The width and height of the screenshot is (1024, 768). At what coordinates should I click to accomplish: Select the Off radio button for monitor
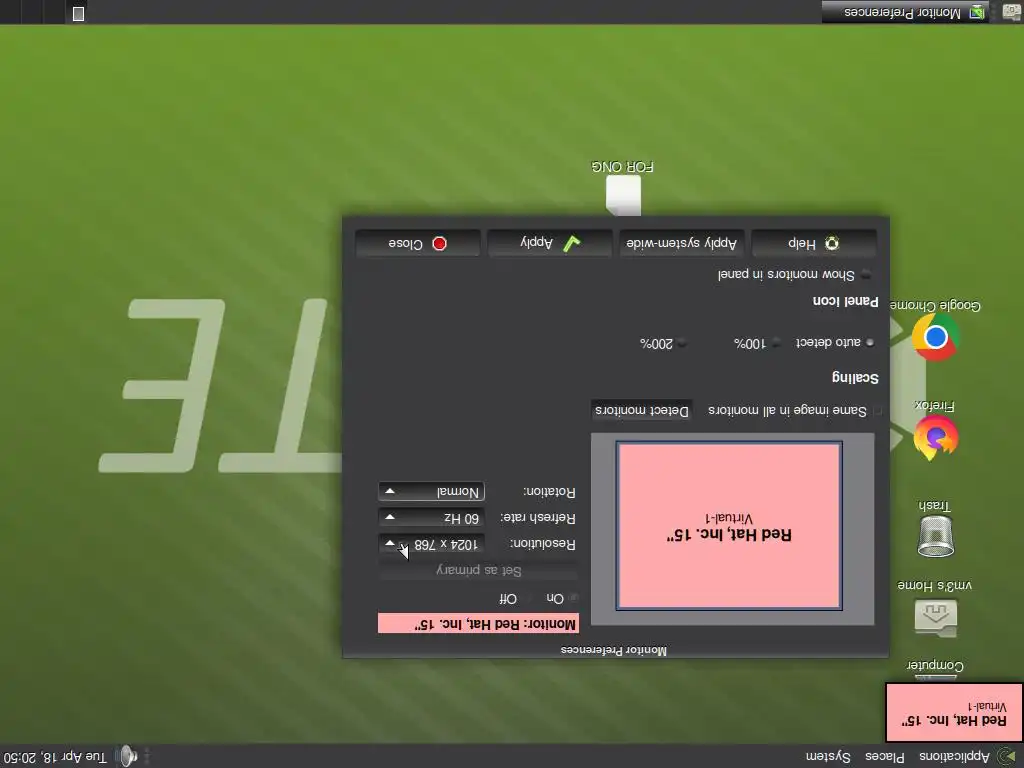click(x=529, y=598)
